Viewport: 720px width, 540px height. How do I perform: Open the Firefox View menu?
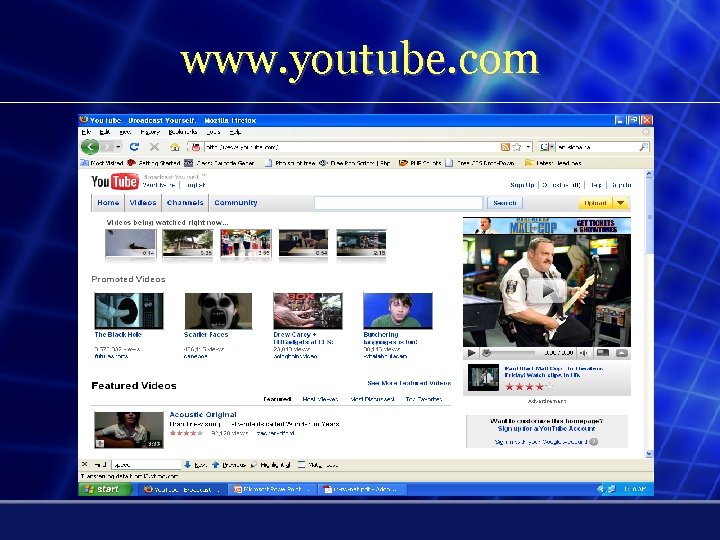tap(125, 132)
